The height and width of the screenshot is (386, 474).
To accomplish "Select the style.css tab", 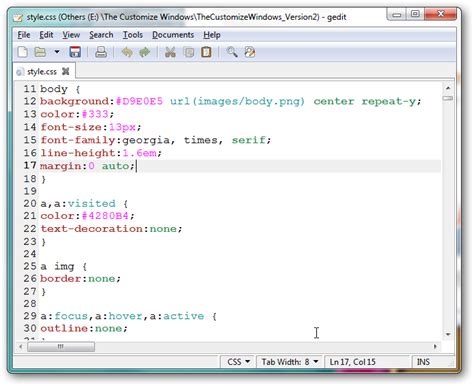I will click(x=42, y=72).
